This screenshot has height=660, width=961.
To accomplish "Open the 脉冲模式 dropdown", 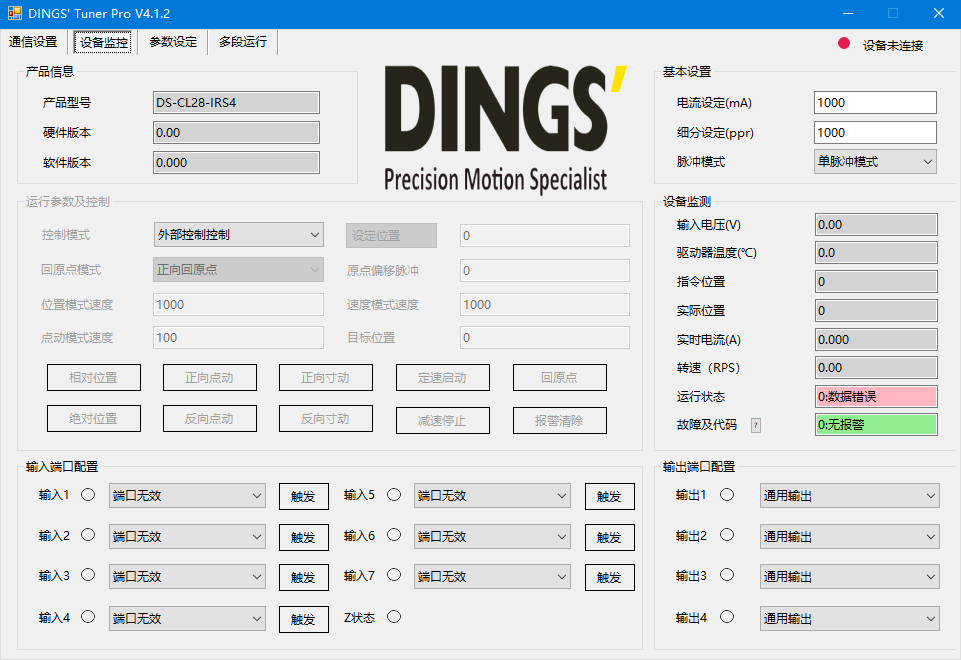I will click(875, 162).
